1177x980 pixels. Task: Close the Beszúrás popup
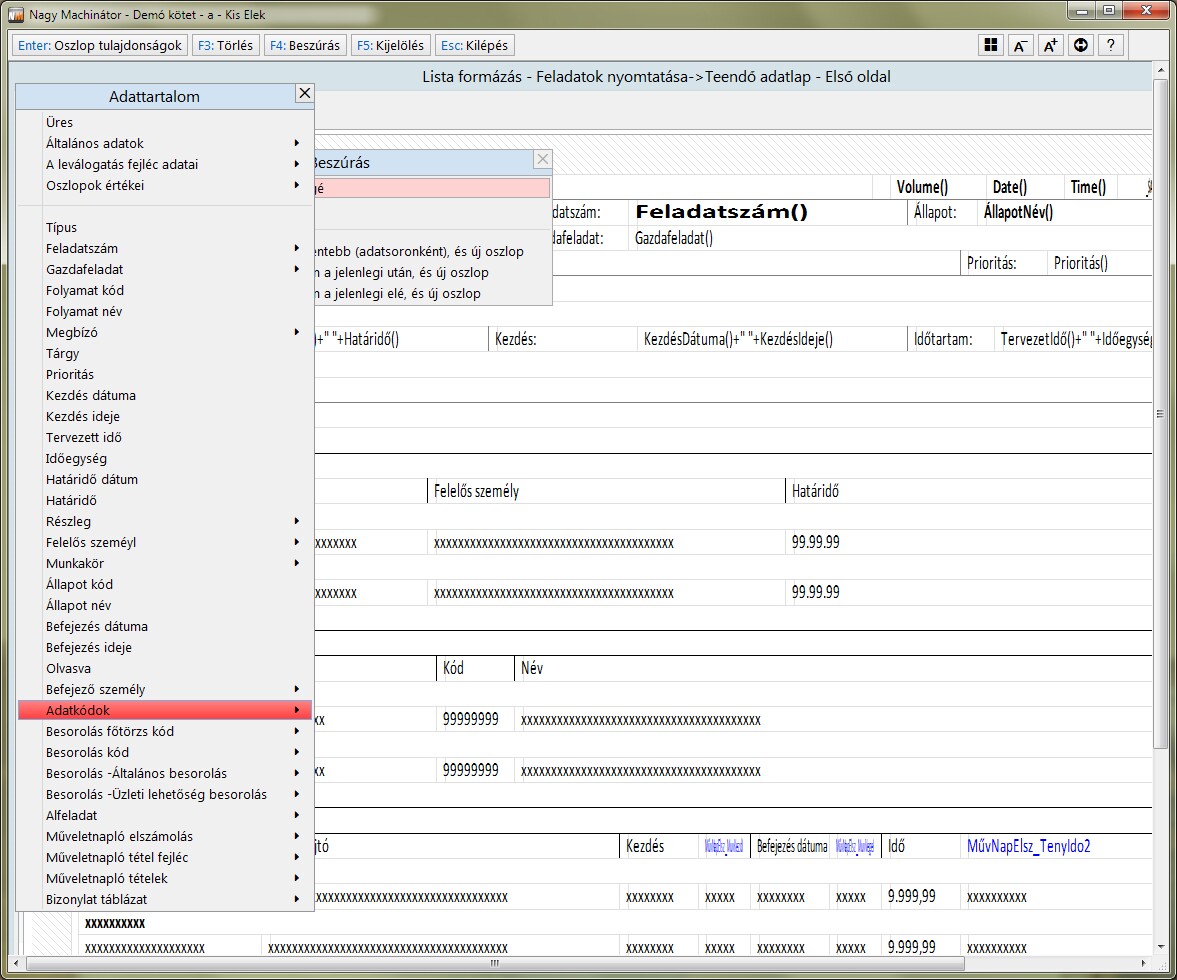tap(542, 159)
